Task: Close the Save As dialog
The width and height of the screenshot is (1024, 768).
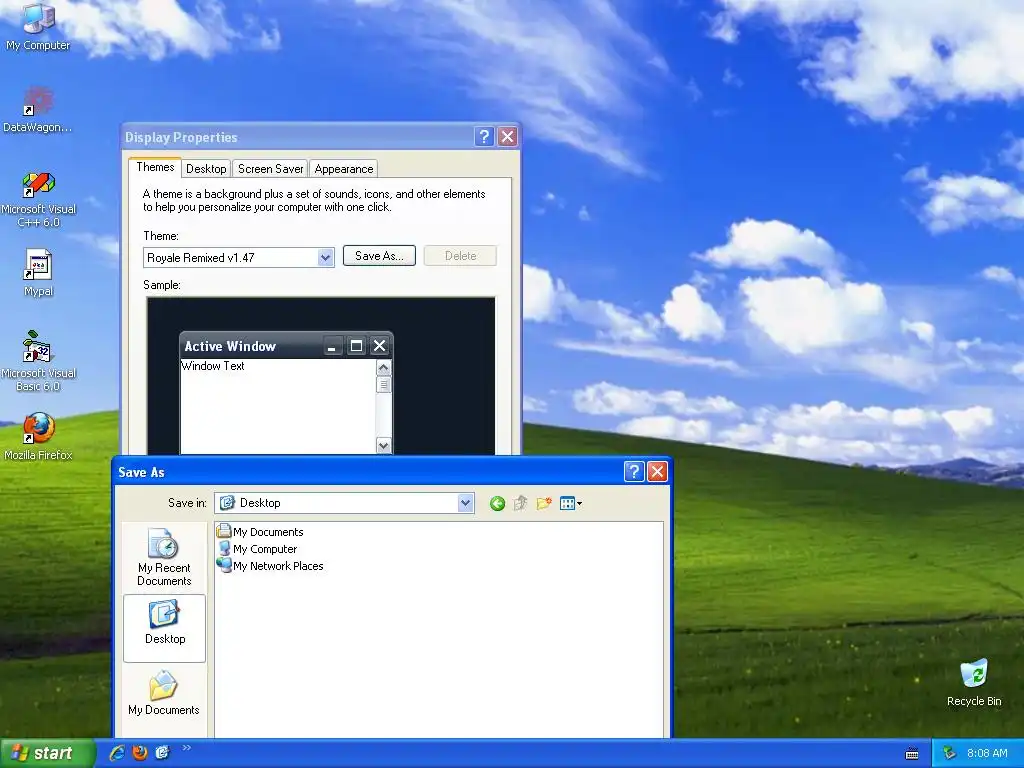Action: (x=657, y=472)
